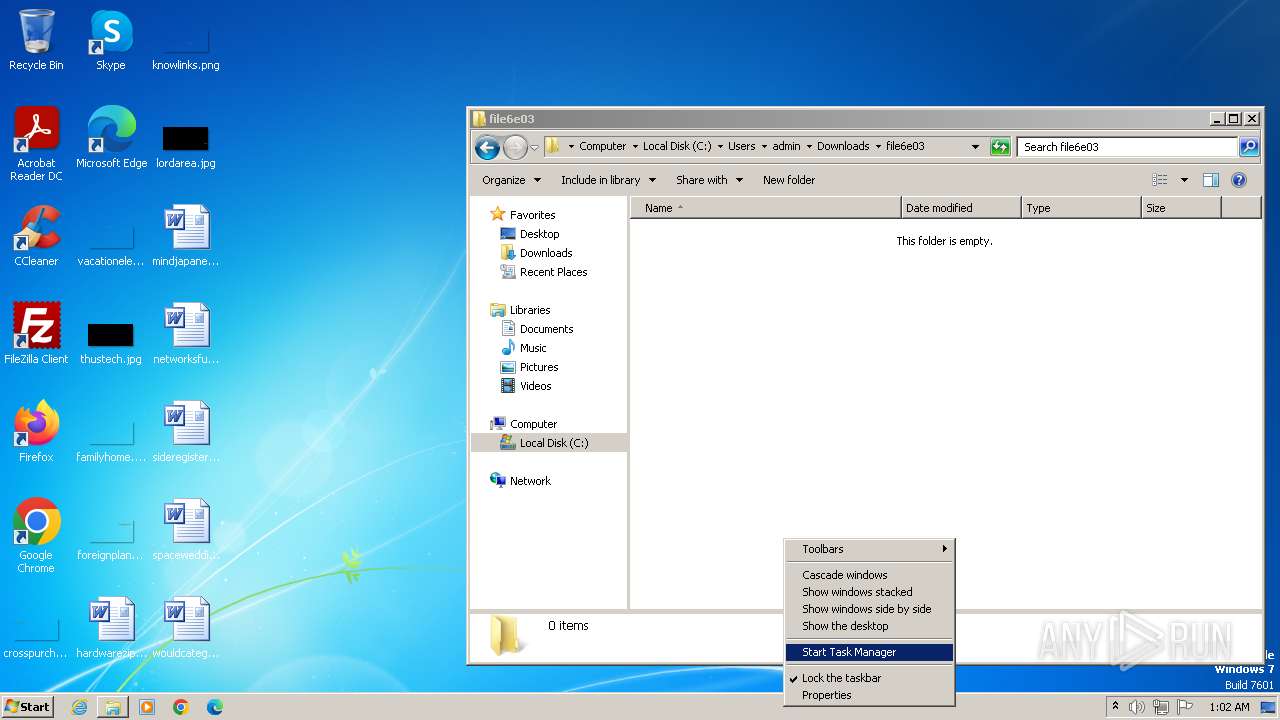Open the change view options arrow
1280x720 pixels.
point(1184,180)
